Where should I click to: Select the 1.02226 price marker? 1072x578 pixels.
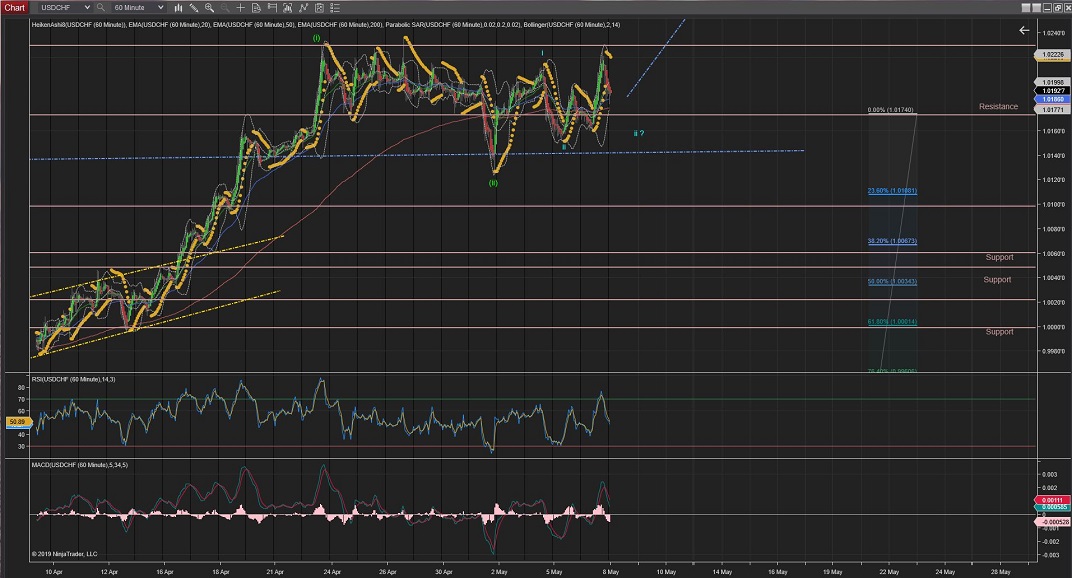1053,55
